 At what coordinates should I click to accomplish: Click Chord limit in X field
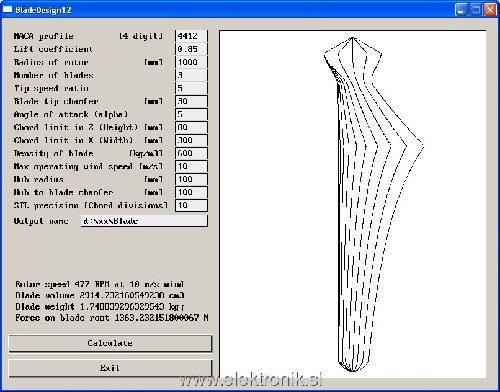191,140
